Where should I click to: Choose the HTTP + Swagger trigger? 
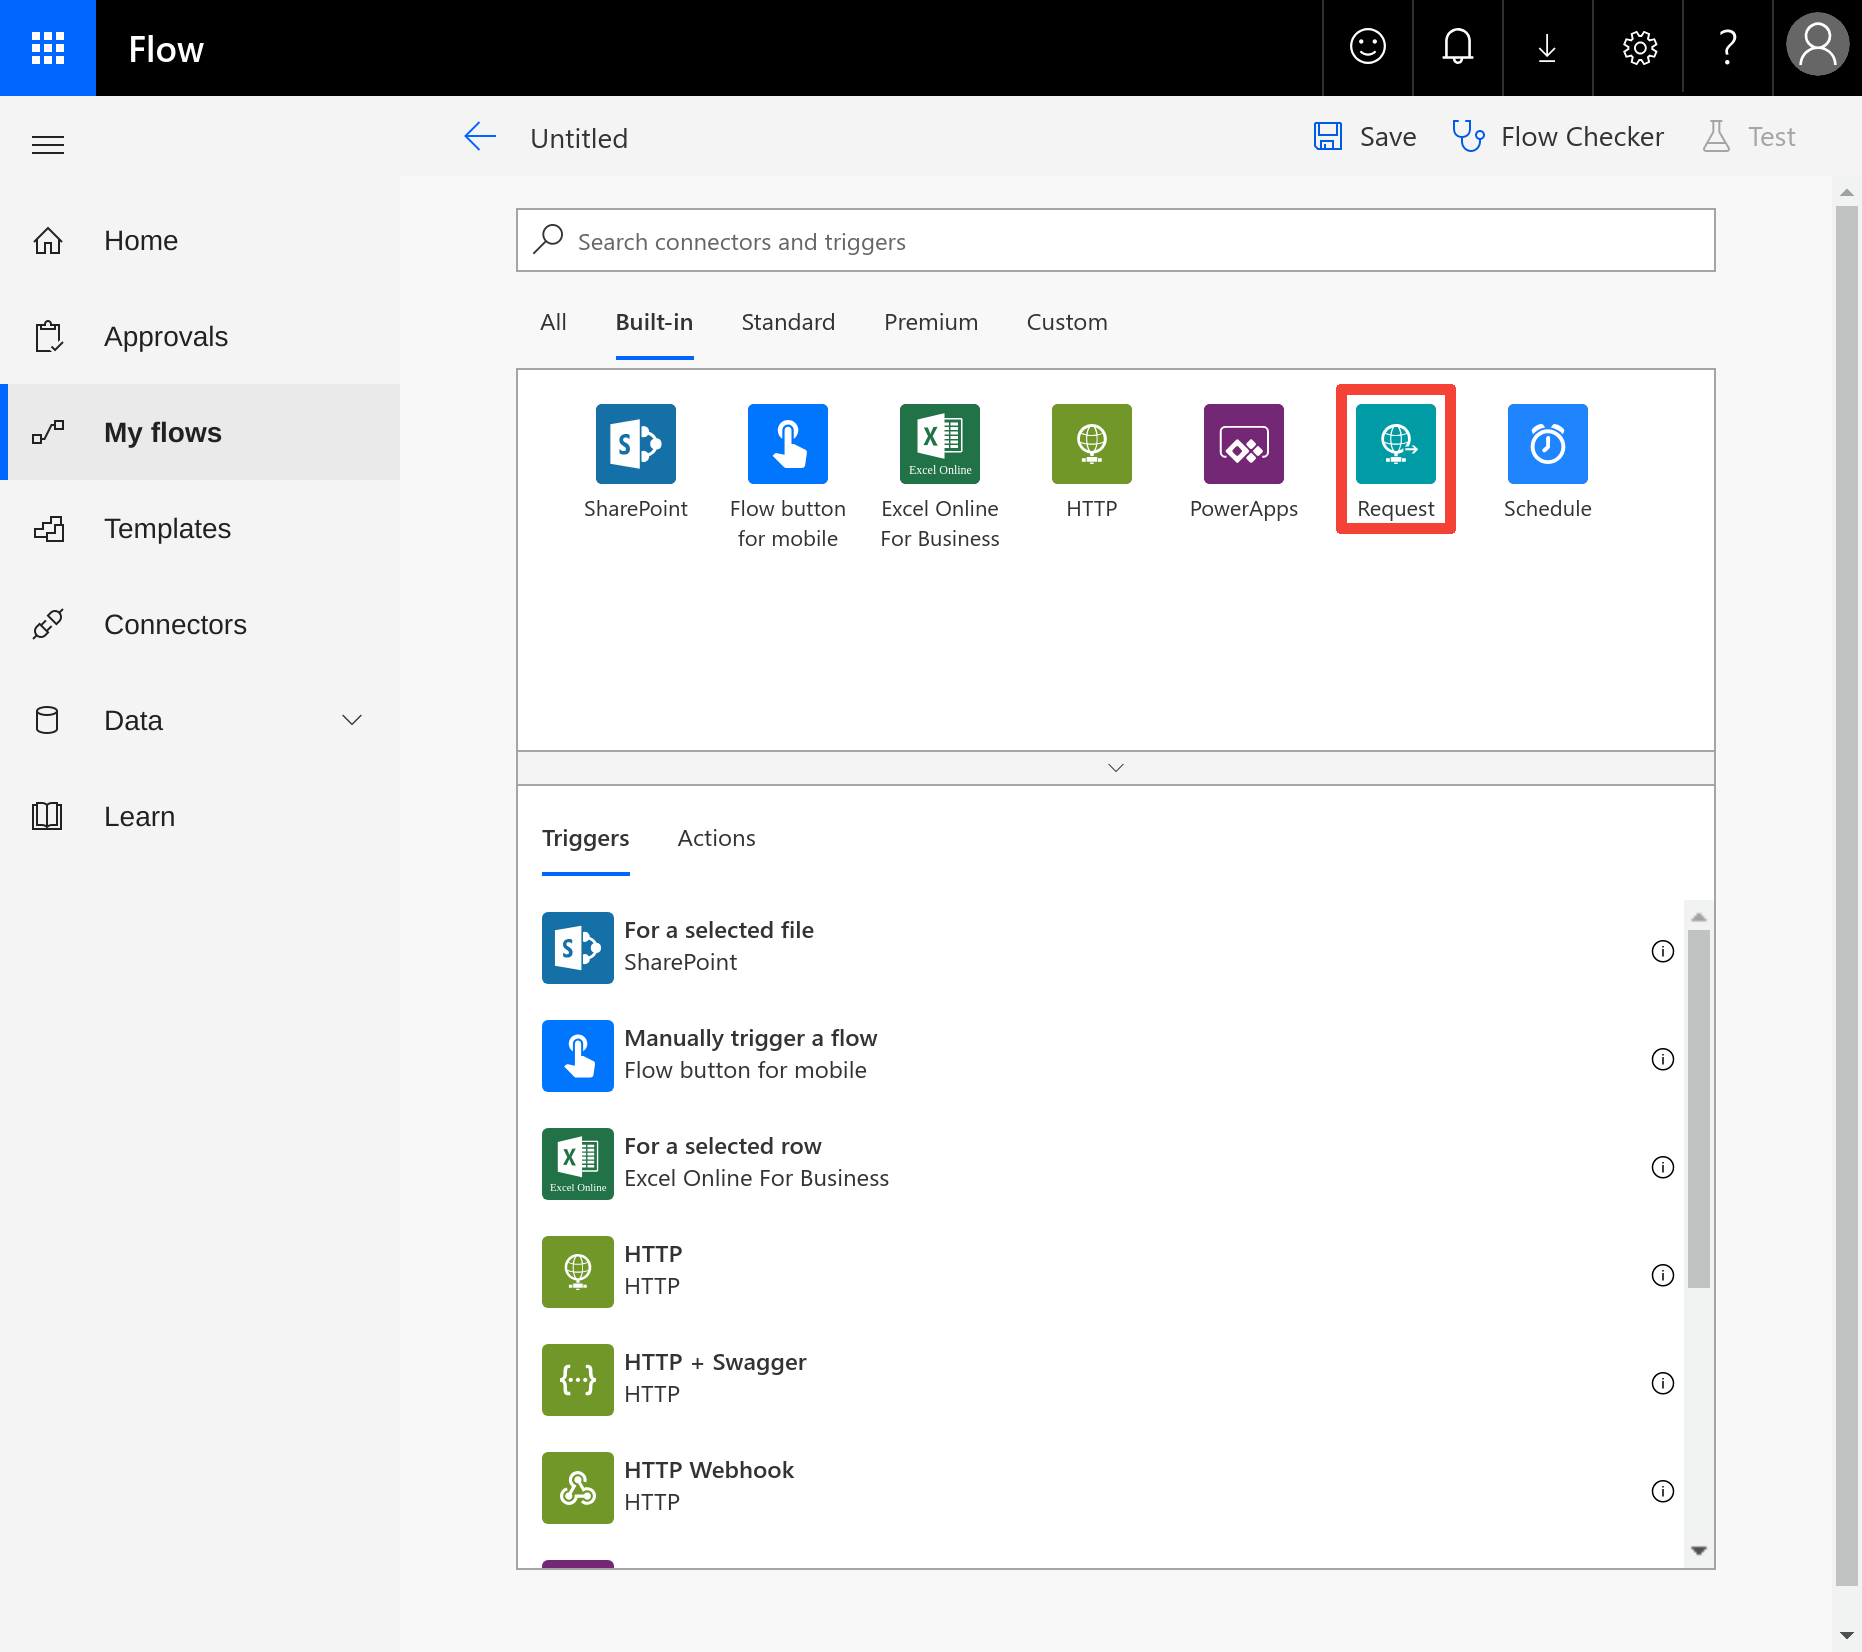point(1100,1379)
